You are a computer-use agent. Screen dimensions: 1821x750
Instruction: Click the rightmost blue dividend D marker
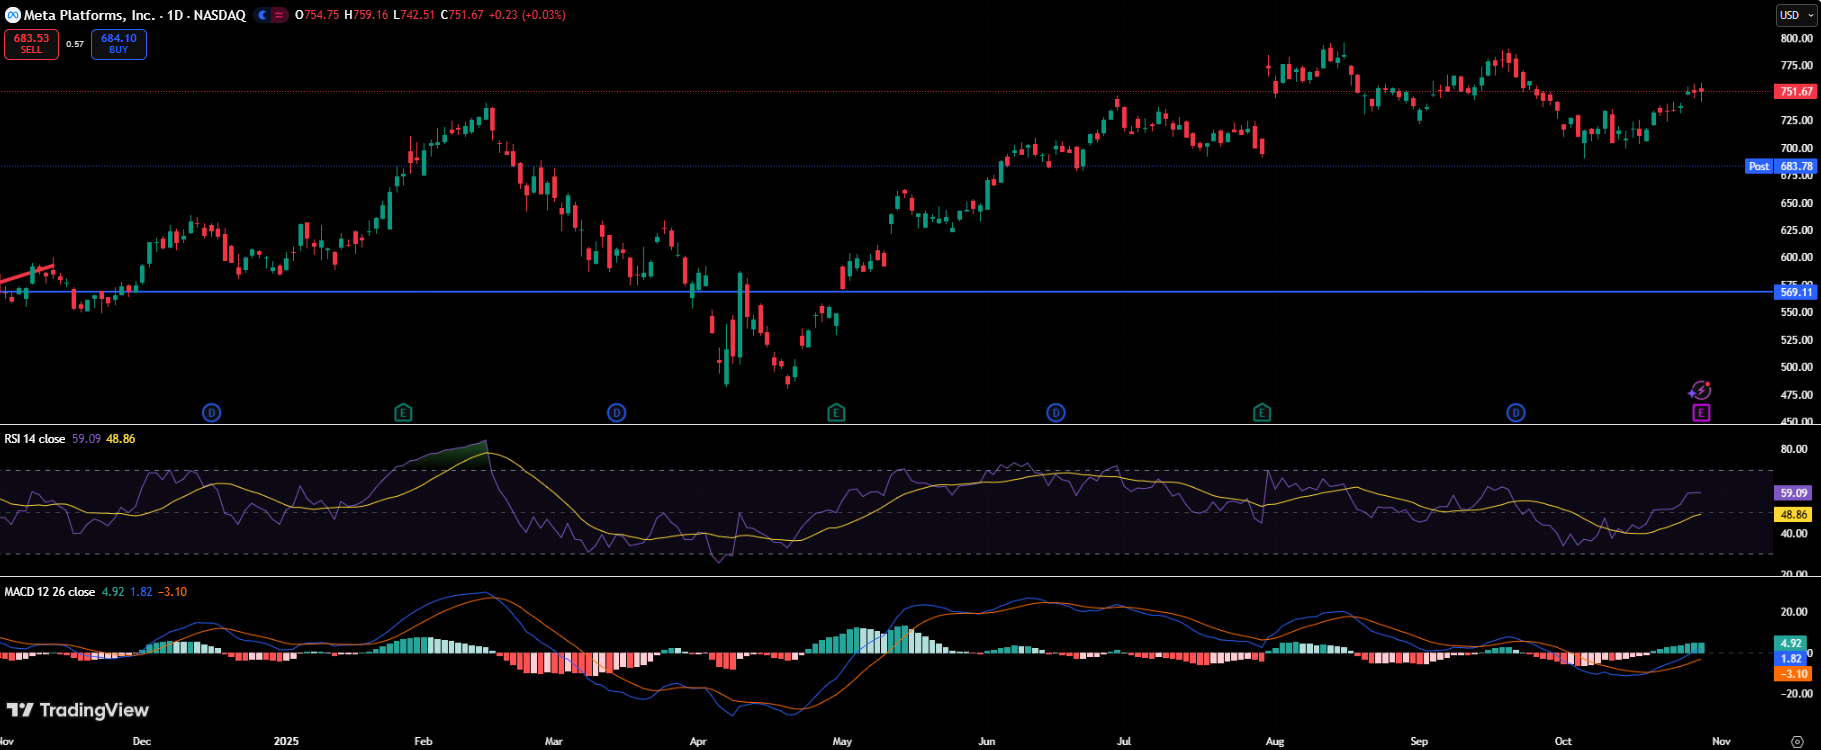1516,413
